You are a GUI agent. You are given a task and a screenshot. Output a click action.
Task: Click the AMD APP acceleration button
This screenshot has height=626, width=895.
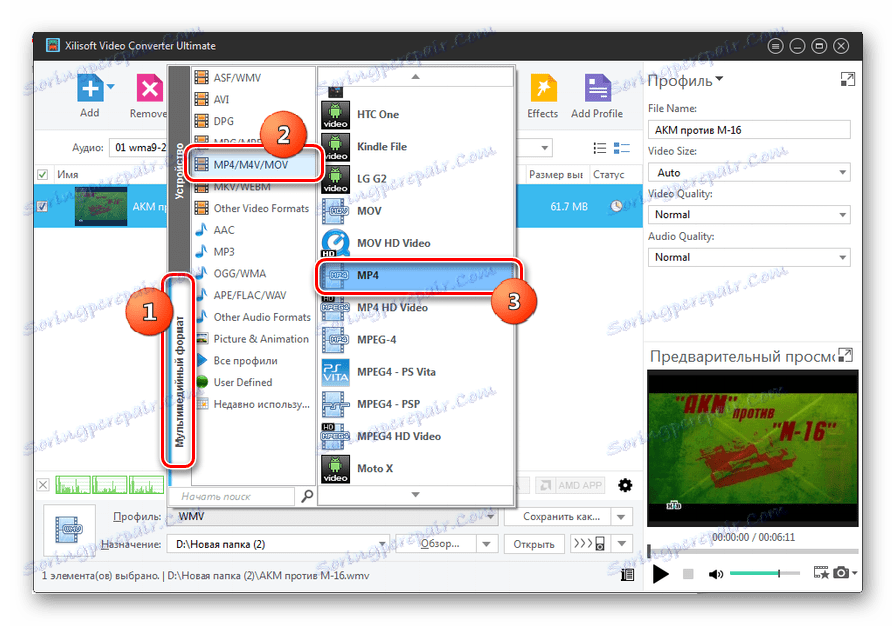pos(571,486)
